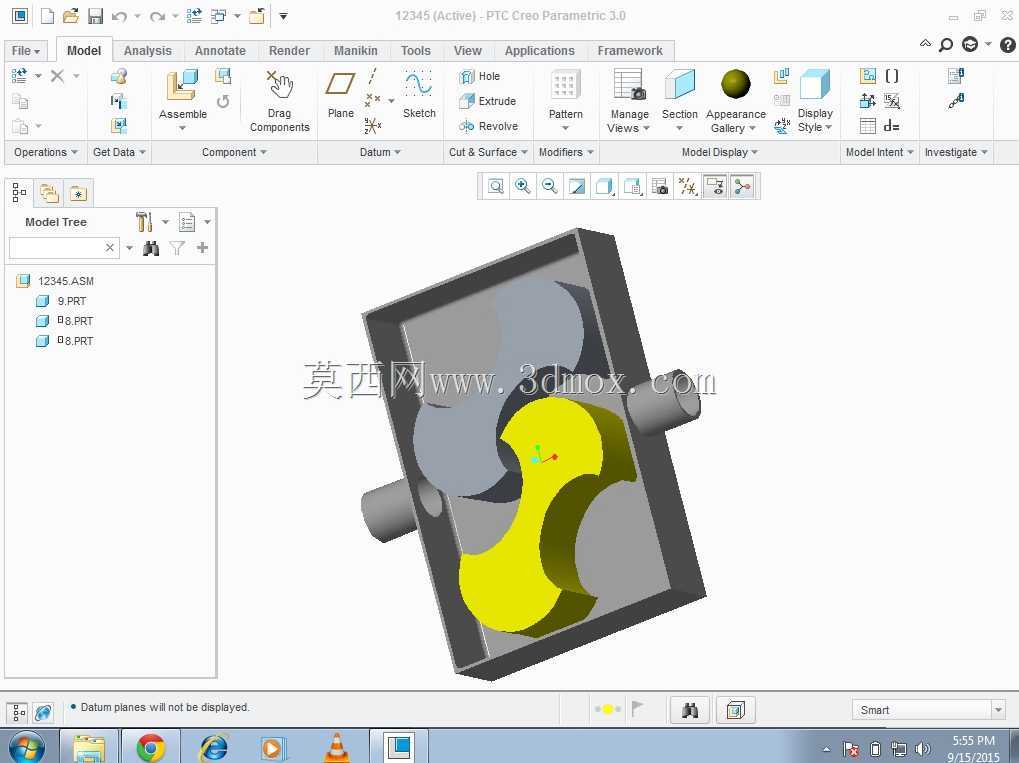Open the Model Tree settings tool icon
Image resolution: width=1019 pixels, height=763 pixels.
144,222
